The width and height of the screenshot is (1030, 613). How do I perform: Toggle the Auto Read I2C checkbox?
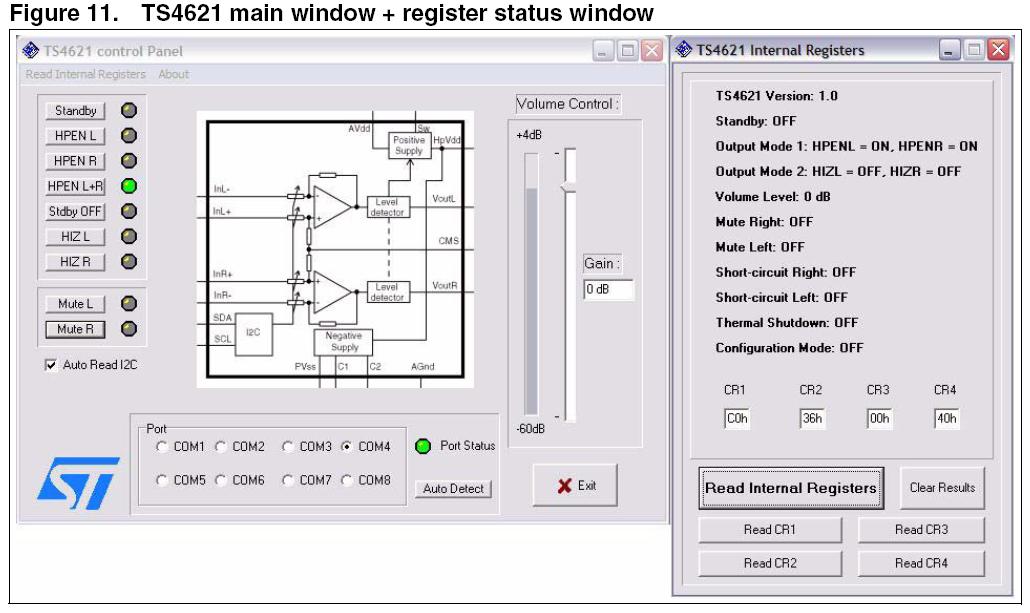(x=51, y=365)
